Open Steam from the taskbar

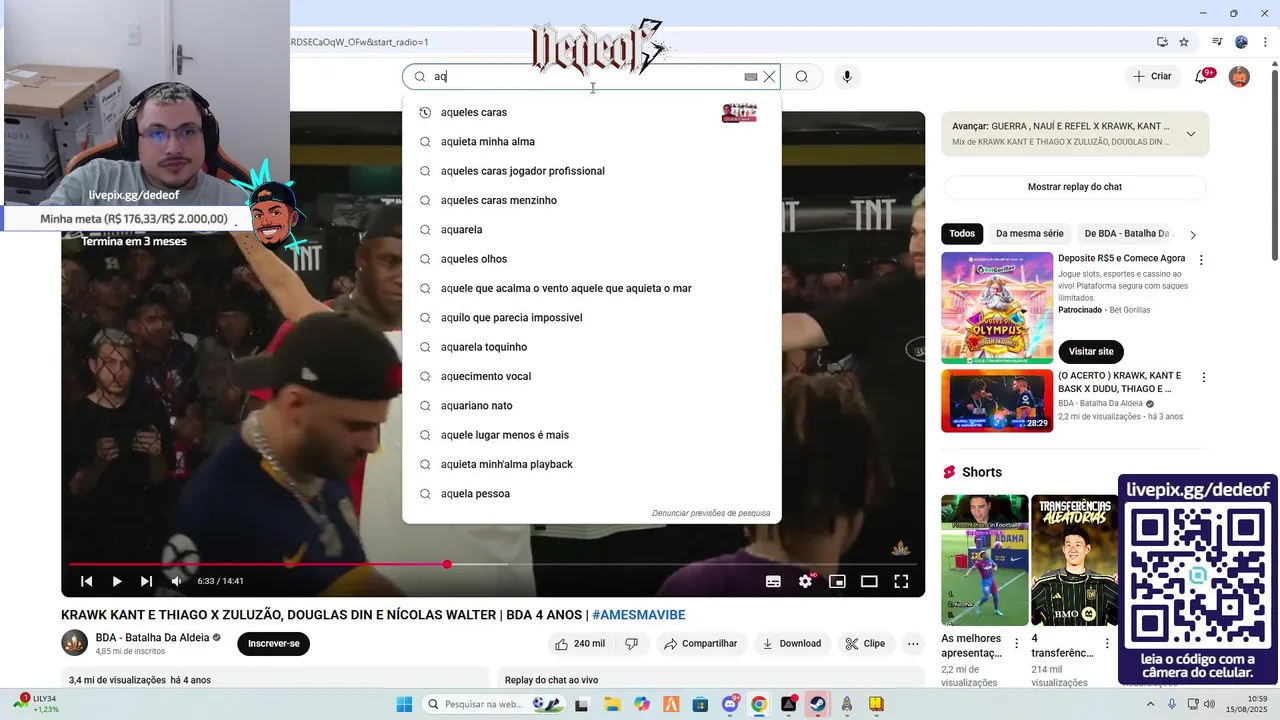(x=818, y=704)
